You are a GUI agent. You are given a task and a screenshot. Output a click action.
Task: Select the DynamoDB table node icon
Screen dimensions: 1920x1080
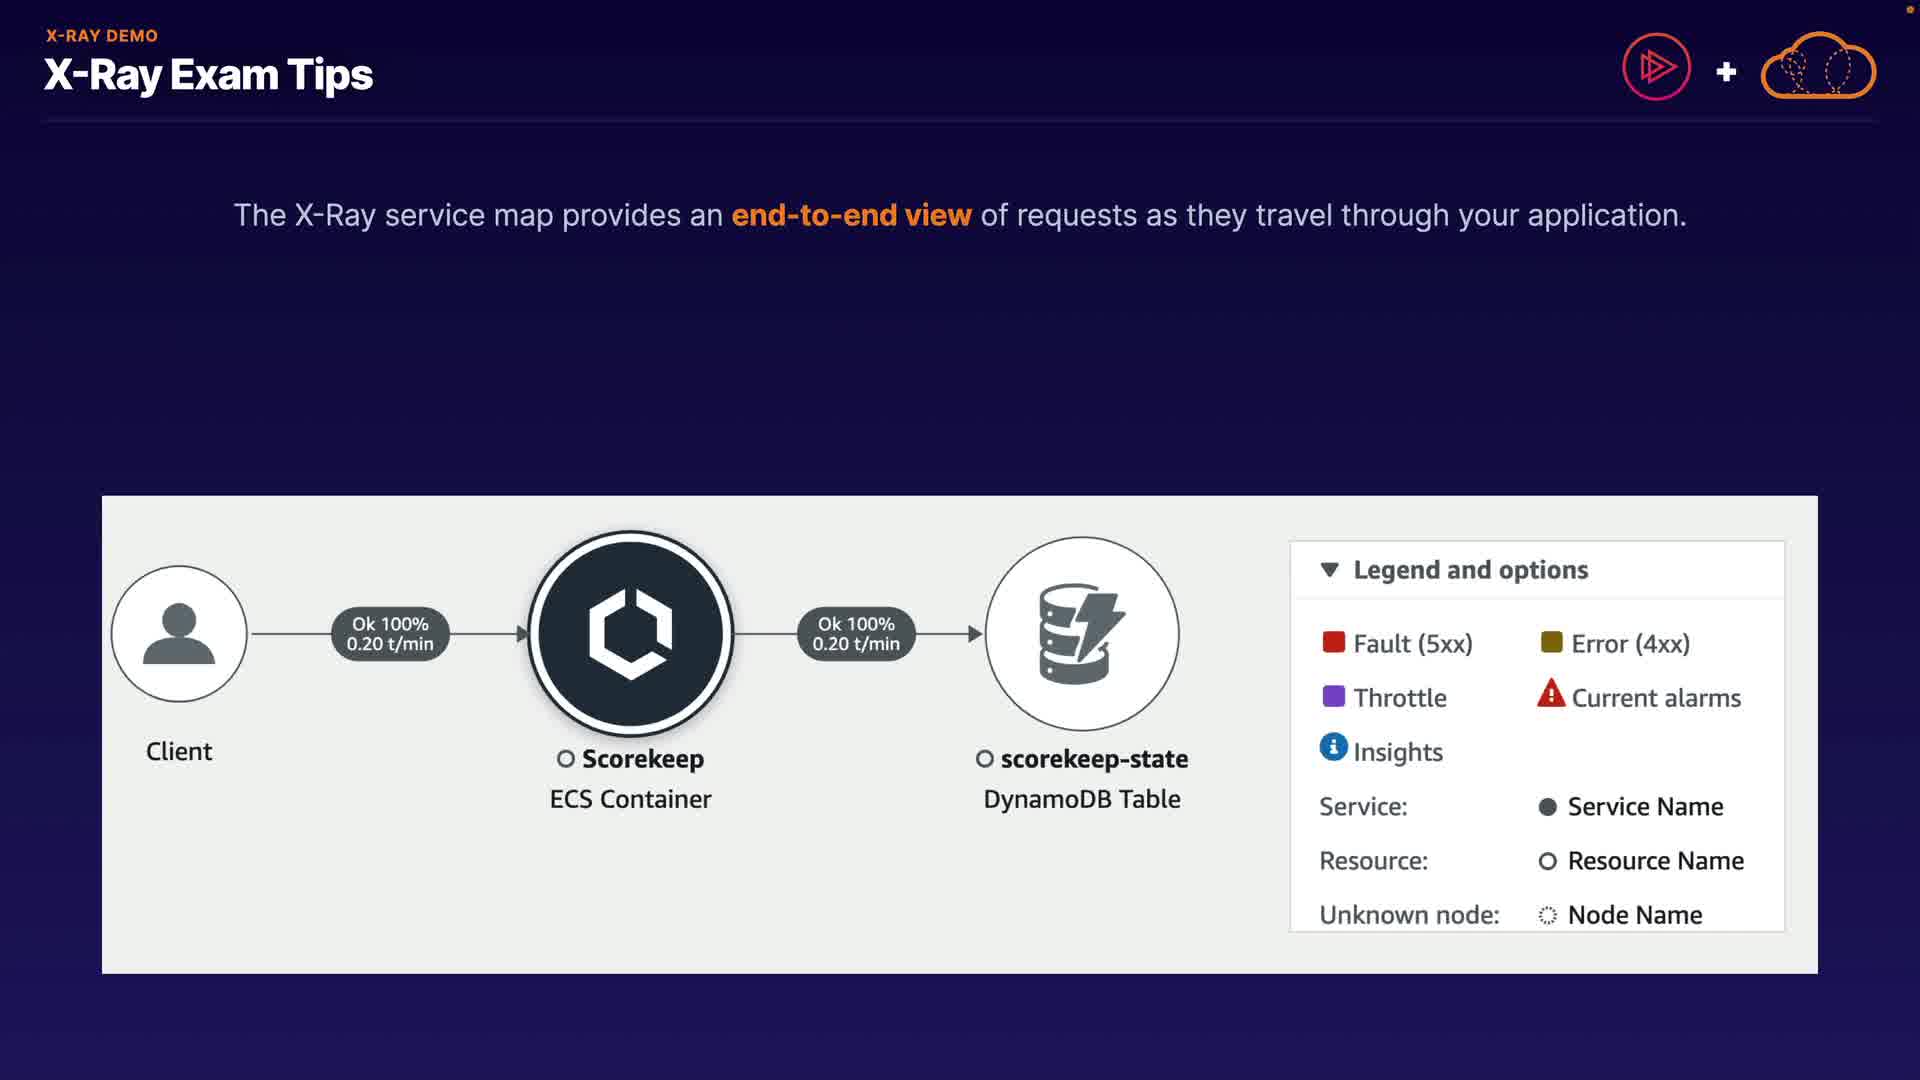tap(1082, 634)
